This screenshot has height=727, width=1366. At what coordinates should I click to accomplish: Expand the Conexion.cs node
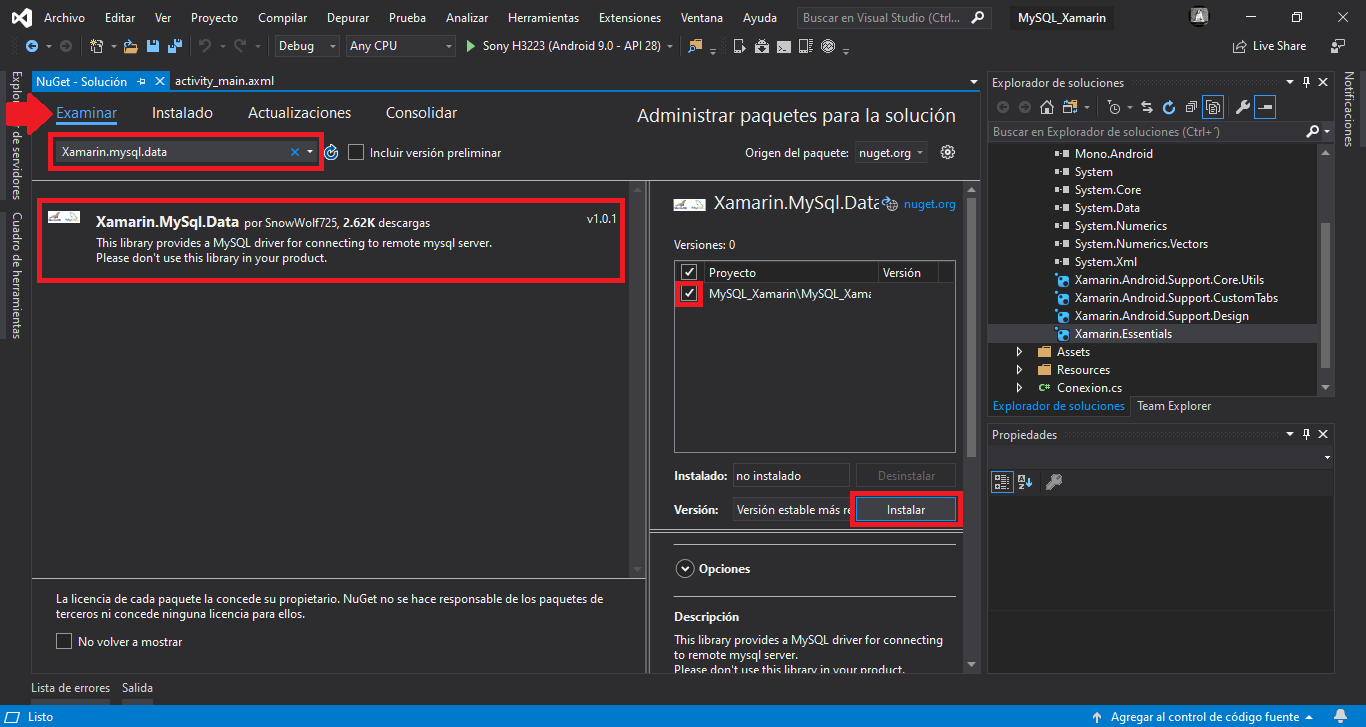click(x=1019, y=388)
